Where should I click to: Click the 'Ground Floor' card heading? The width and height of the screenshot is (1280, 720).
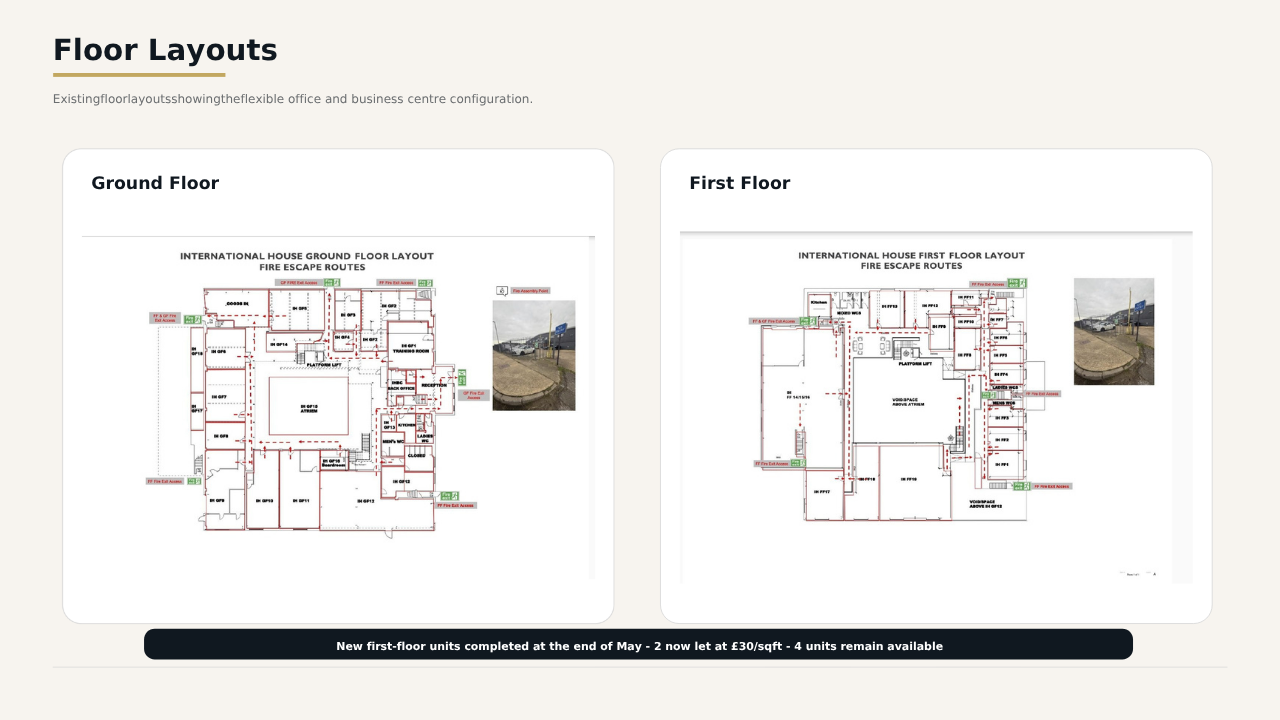coord(155,183)
